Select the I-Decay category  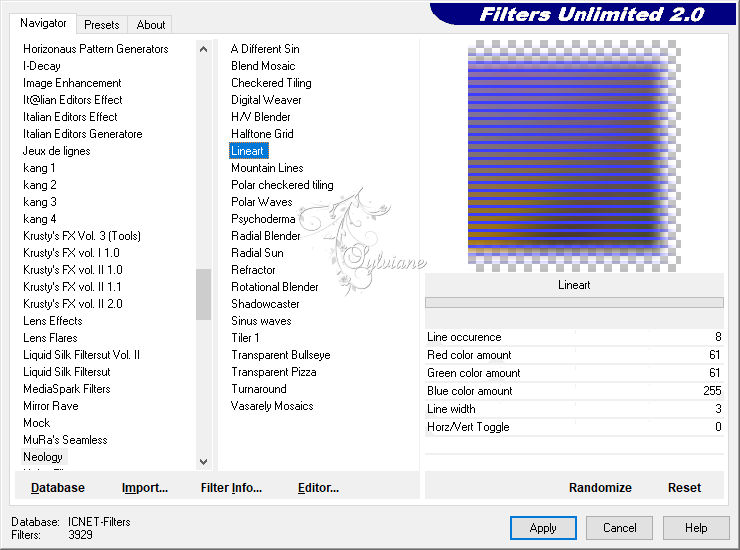pos(42,66)
